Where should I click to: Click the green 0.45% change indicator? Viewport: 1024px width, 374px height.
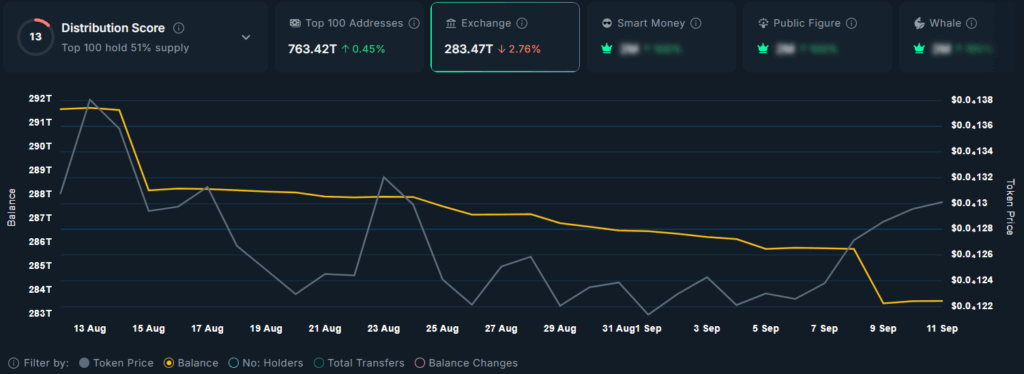tap(363, 49)
